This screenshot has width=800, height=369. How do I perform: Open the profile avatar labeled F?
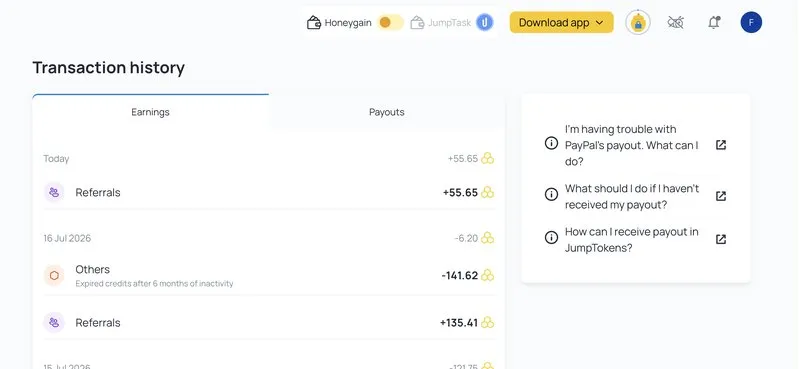pos(751,22)
